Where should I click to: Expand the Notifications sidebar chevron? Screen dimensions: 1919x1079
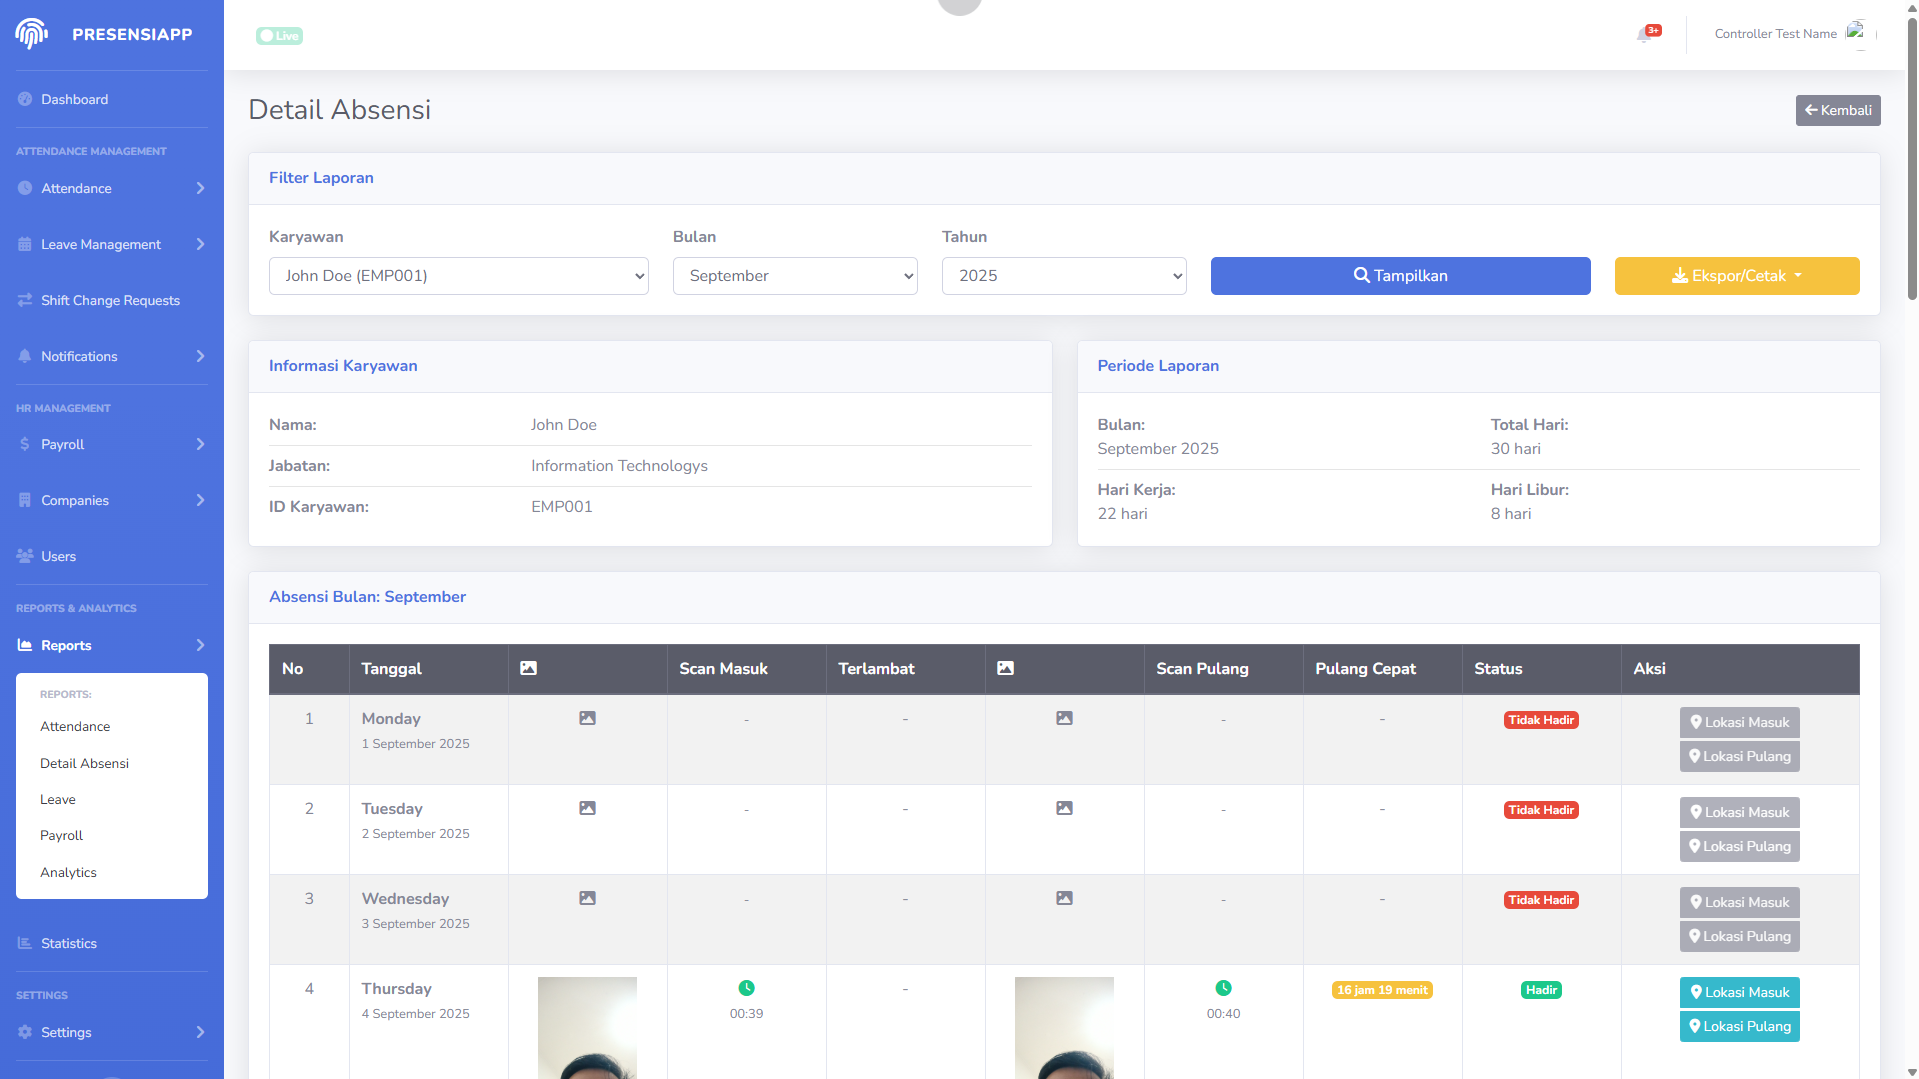point(201,356)
